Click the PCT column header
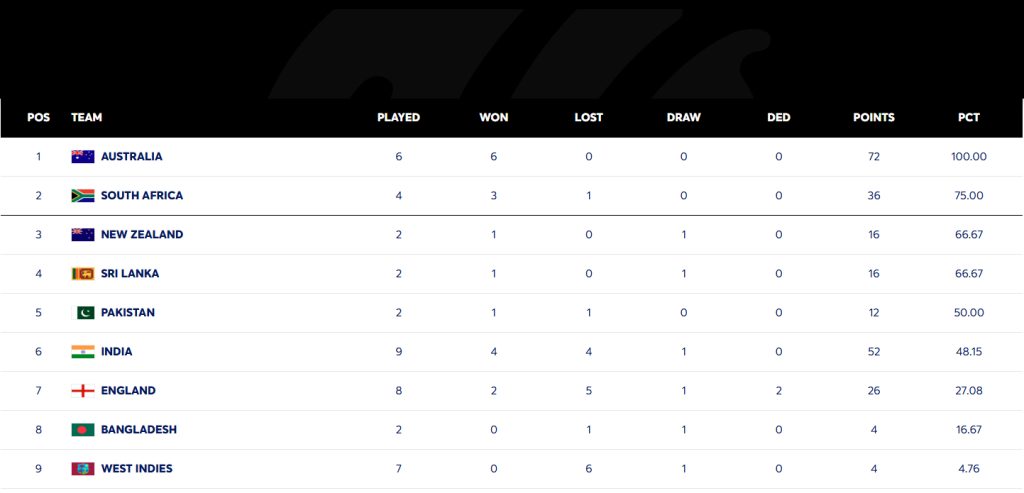The image size is (1024, 493). point(969,118)
